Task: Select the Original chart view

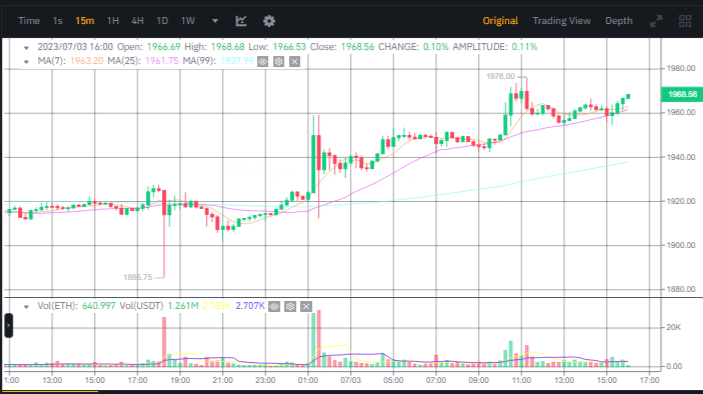Action: (500, 21)
